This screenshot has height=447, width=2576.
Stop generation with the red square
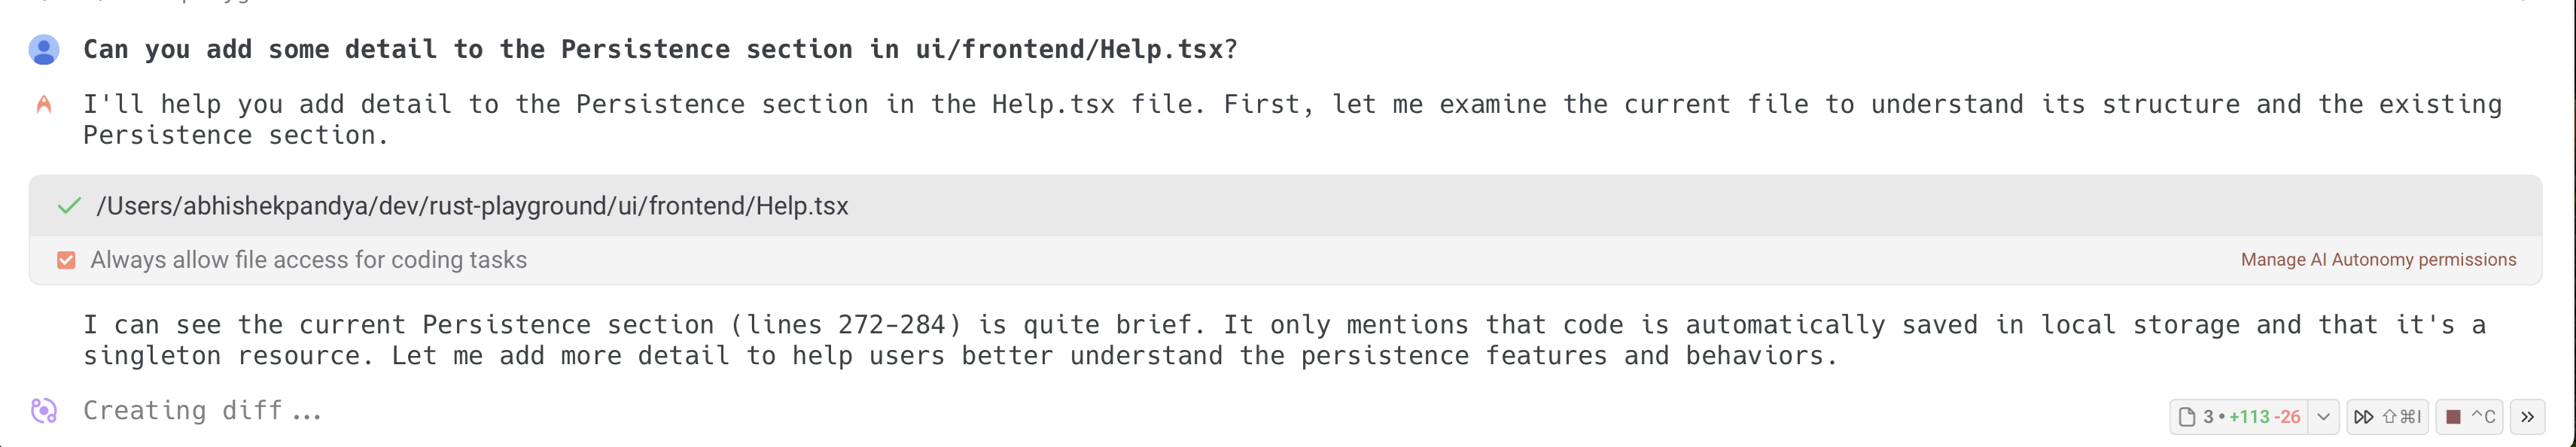pyautogui.click(x=2453, y=417)
